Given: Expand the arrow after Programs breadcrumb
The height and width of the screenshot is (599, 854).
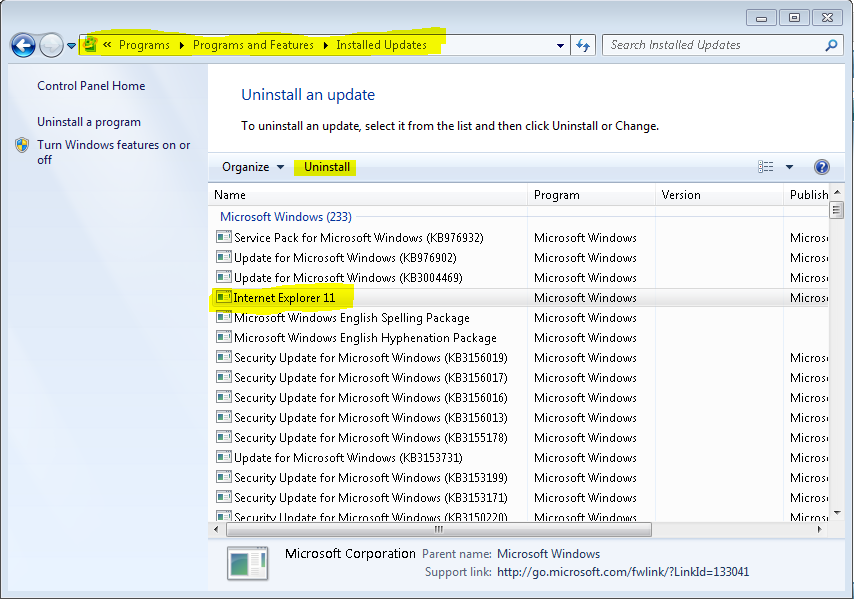Looking at the screenshot, I should coord(182,45).
